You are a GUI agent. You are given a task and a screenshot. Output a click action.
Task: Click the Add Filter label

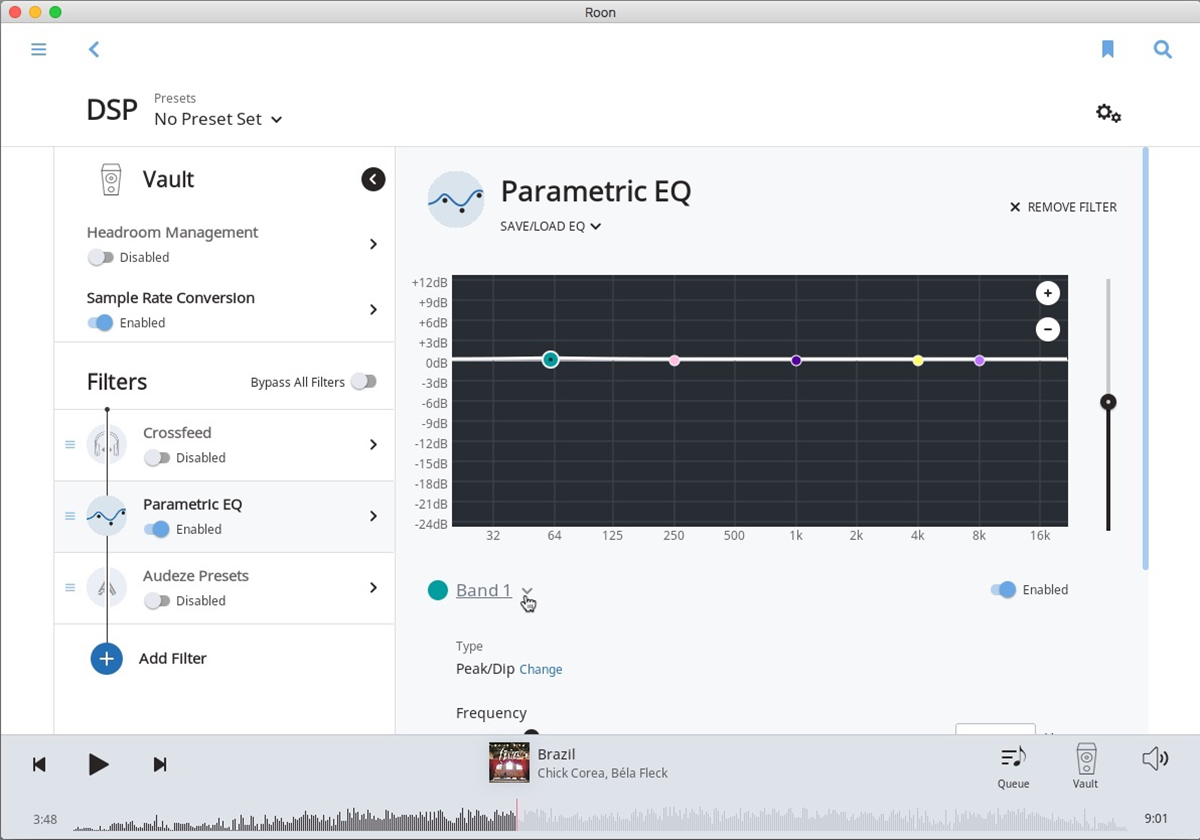click(x=173, y=658)
